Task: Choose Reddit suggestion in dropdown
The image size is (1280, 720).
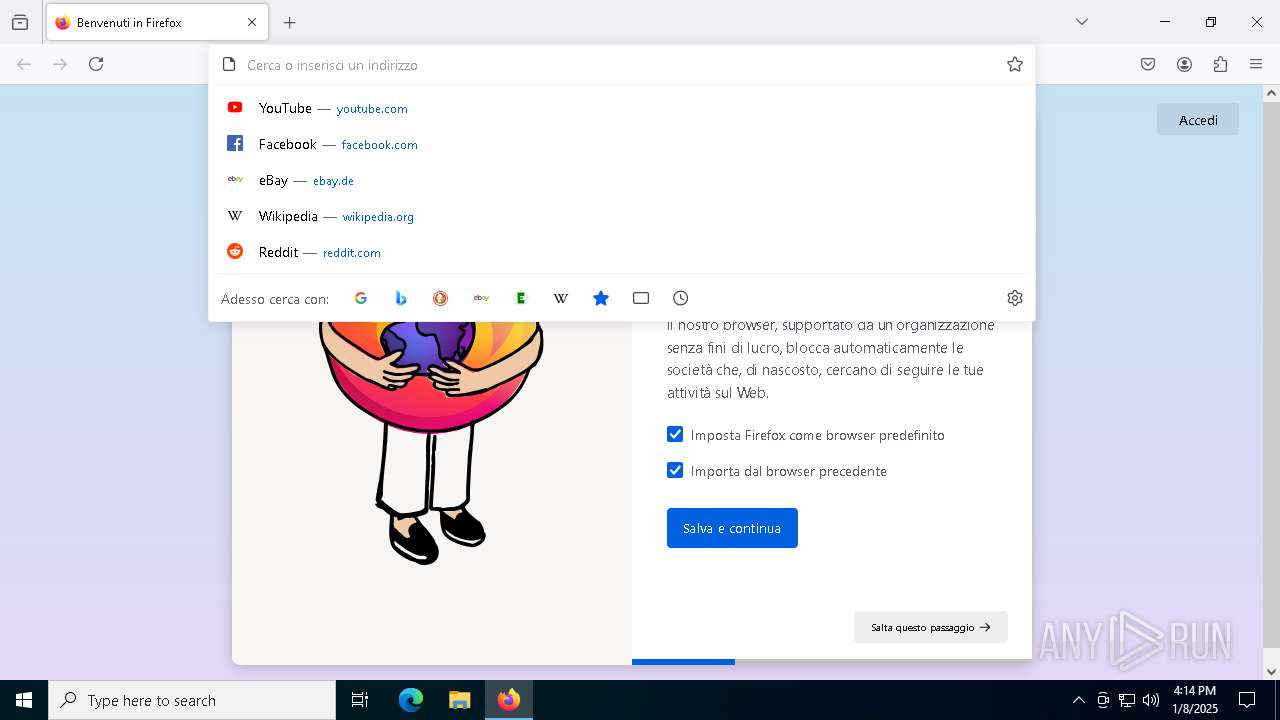Action: point(622,252)
